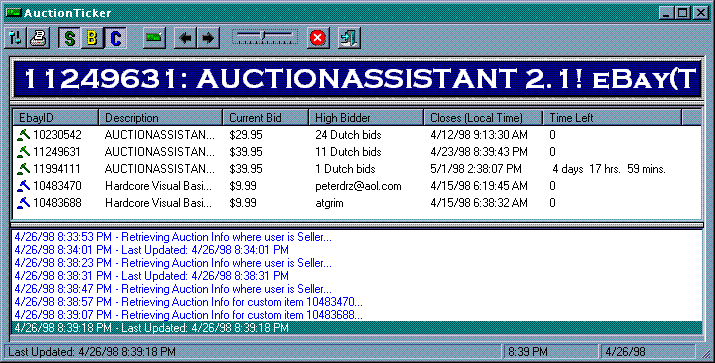Click the 1 Dutch bids cell
The height and width of the screenshot is (363, 715).
point(345,169)
